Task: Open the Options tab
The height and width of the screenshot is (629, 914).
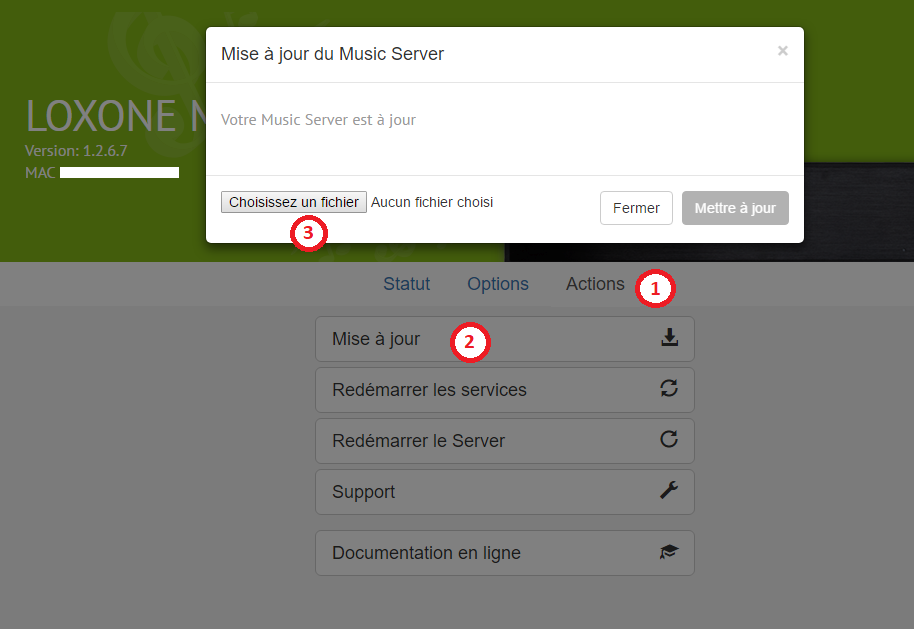Action: [x=498, y=284]
